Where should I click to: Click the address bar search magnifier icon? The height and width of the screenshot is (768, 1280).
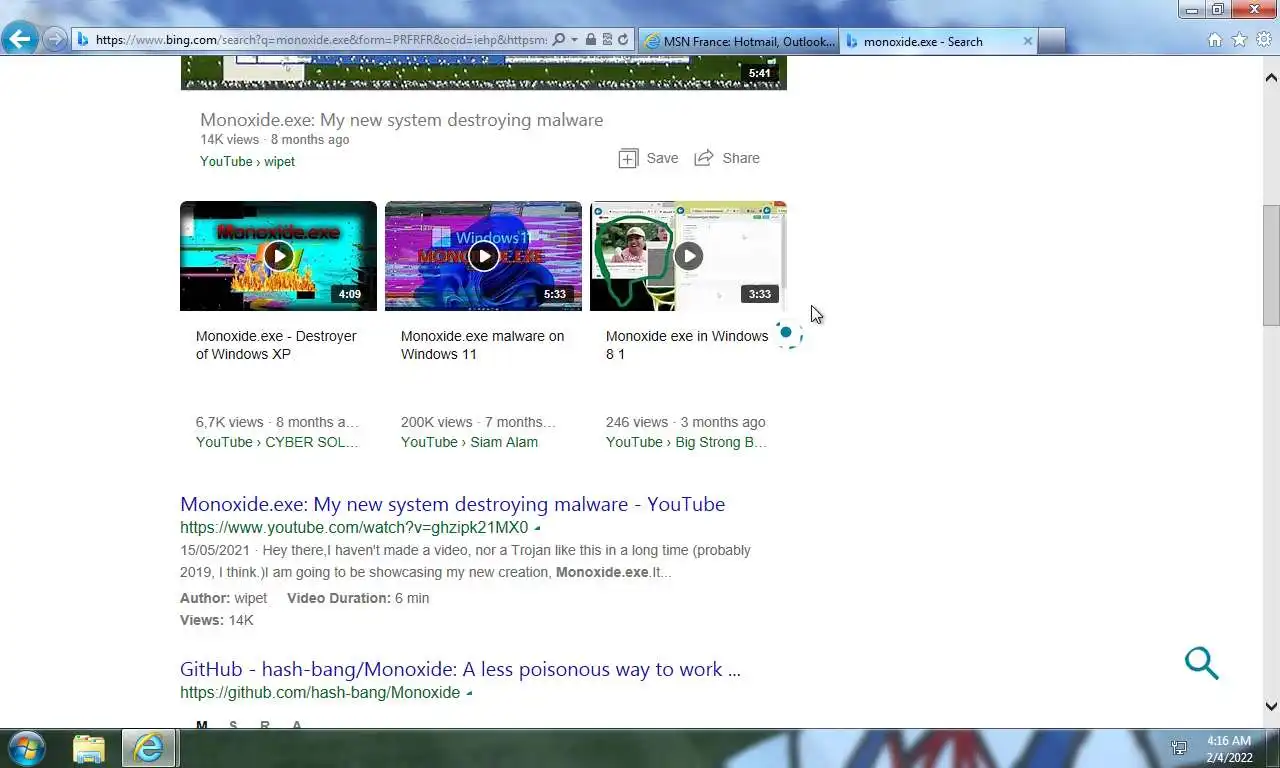(x=558, y=40)
